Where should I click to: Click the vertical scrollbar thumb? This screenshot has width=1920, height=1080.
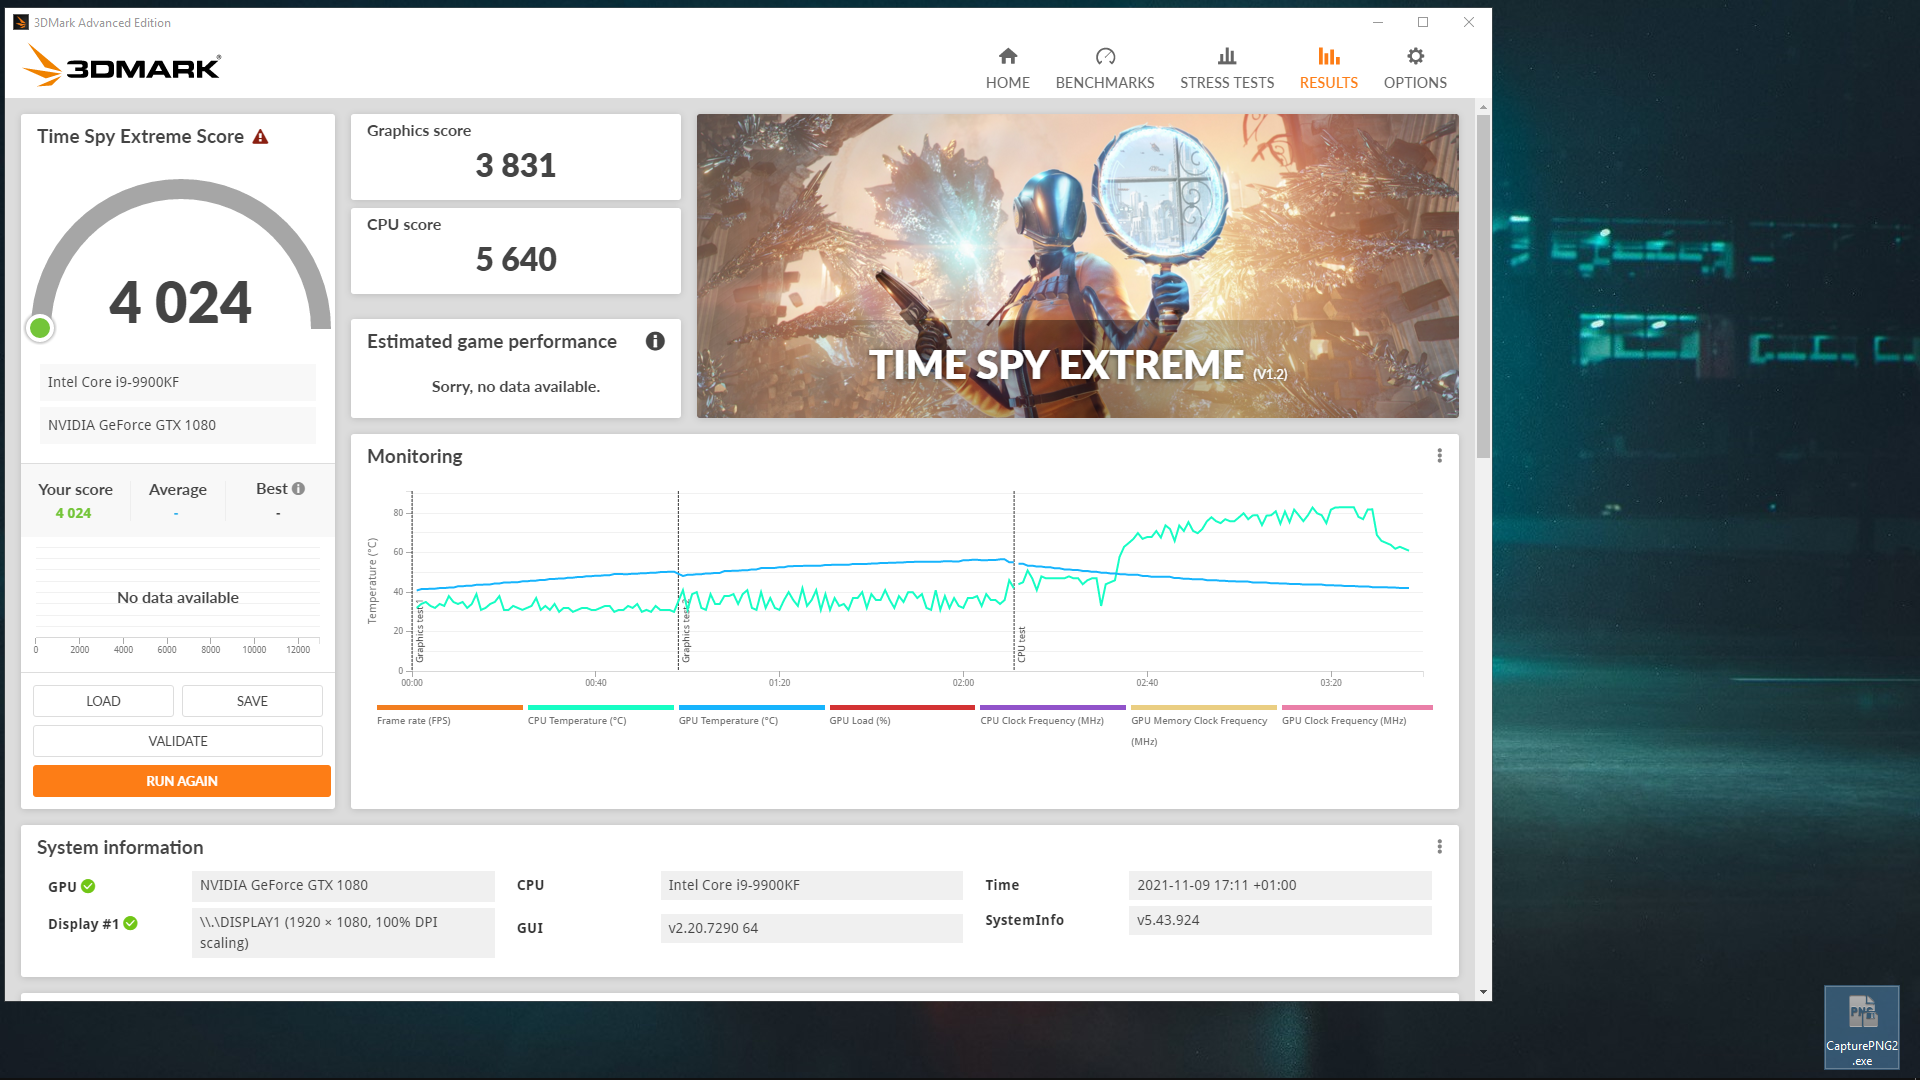pyautogui.click(x=1483, y=287)
